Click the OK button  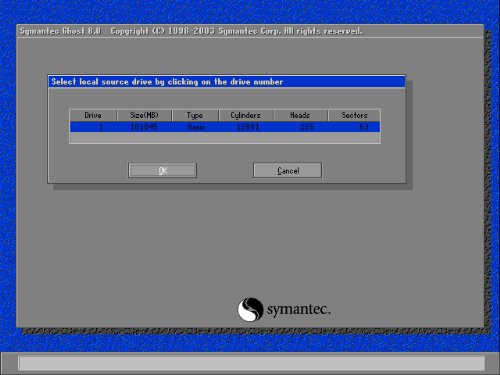(x=162, y=170)
